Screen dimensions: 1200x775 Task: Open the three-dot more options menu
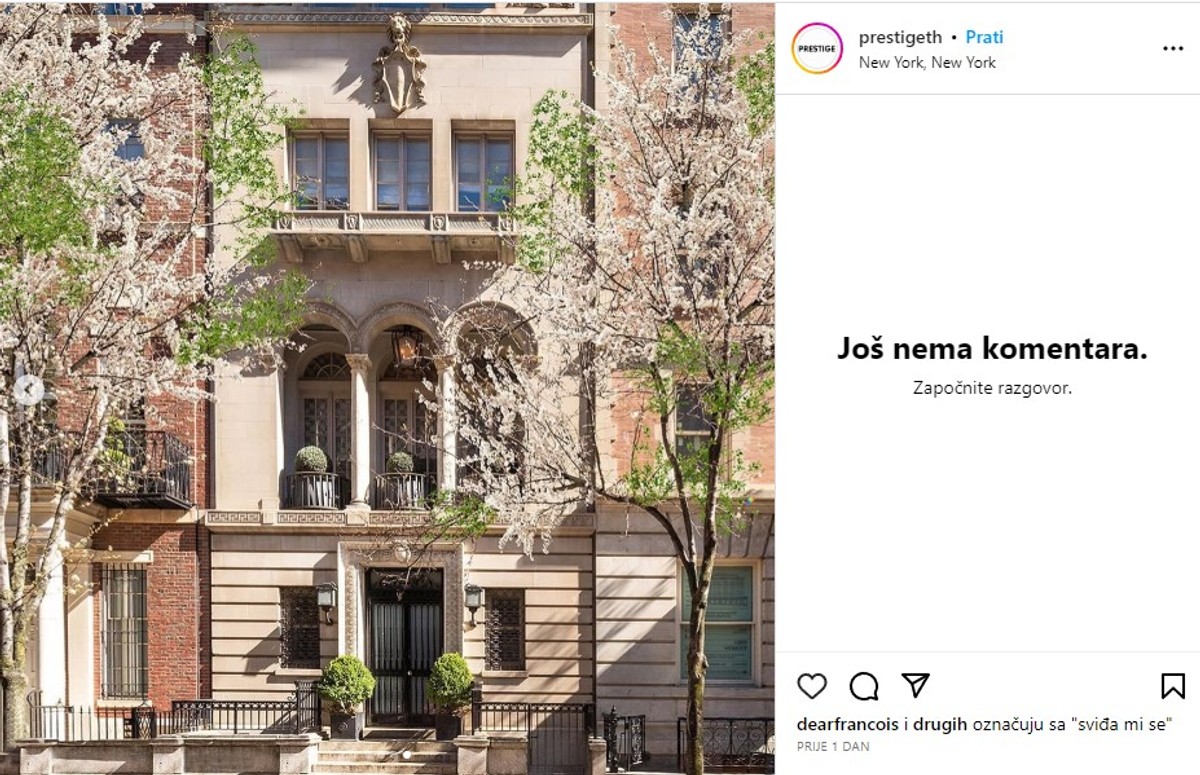tap(1173, 48)
